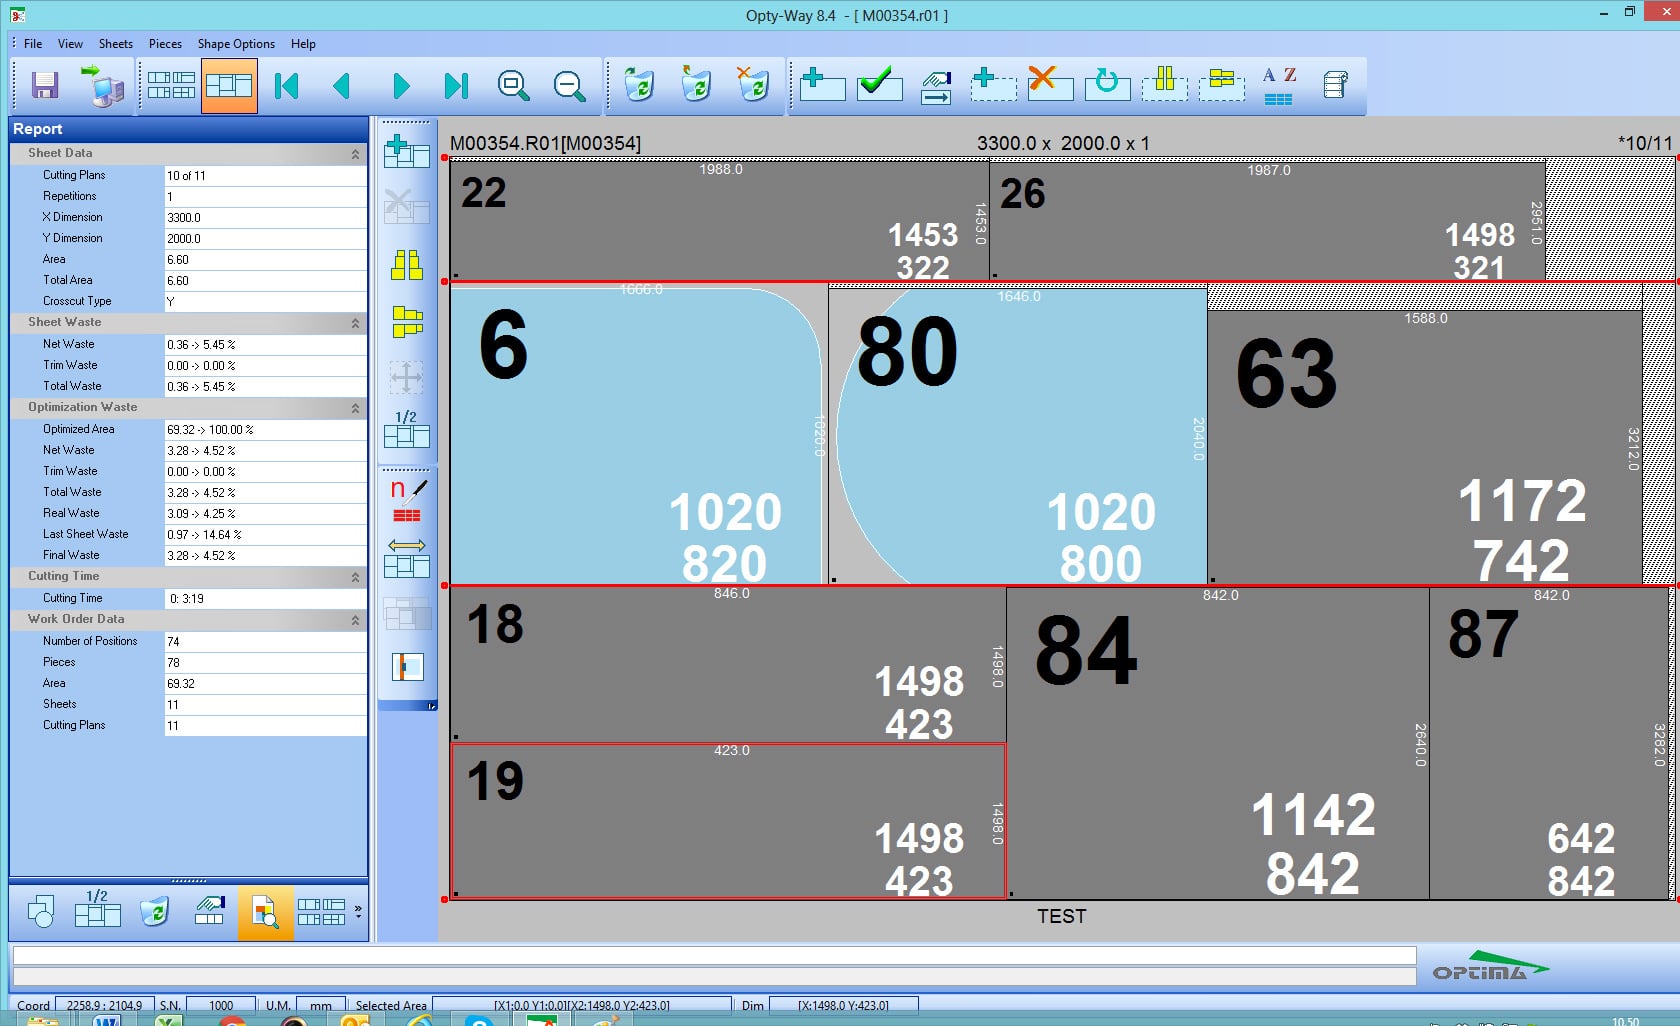
Task: Toggle the highlighted single-sheet layout view
Action: [x=229, y=86]
